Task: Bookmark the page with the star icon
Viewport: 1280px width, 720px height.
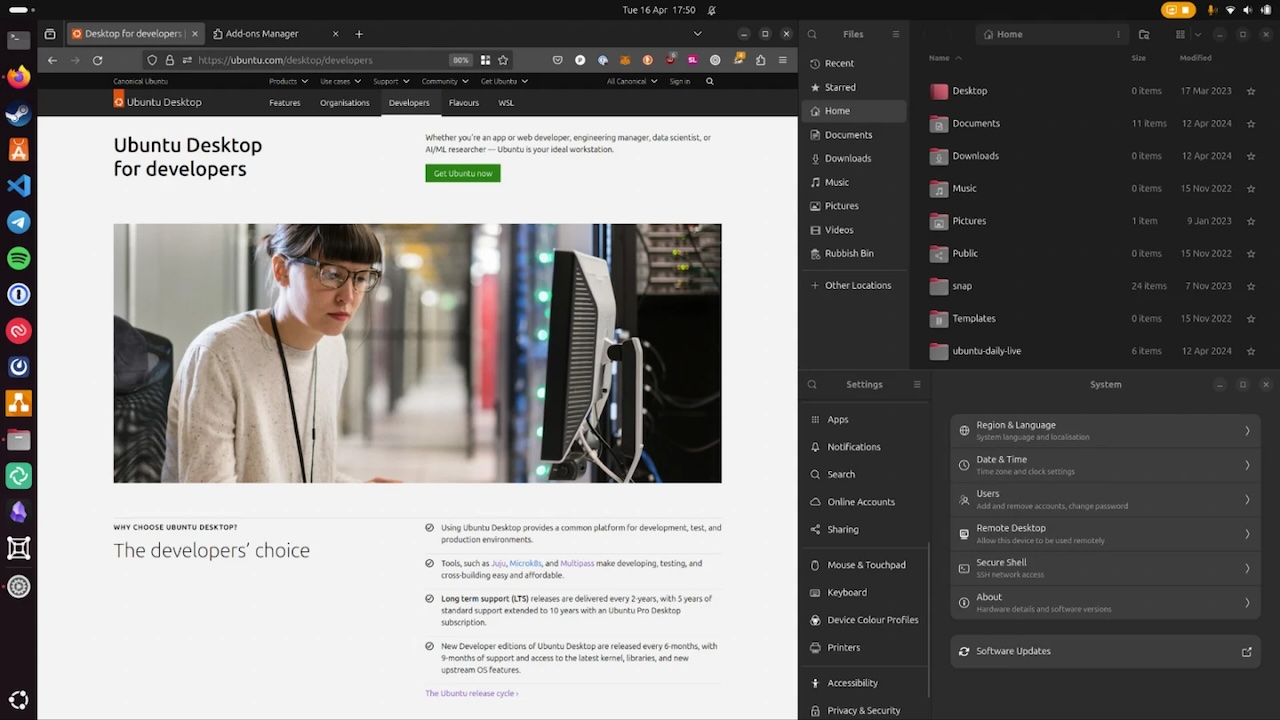Action: (503, 60)
